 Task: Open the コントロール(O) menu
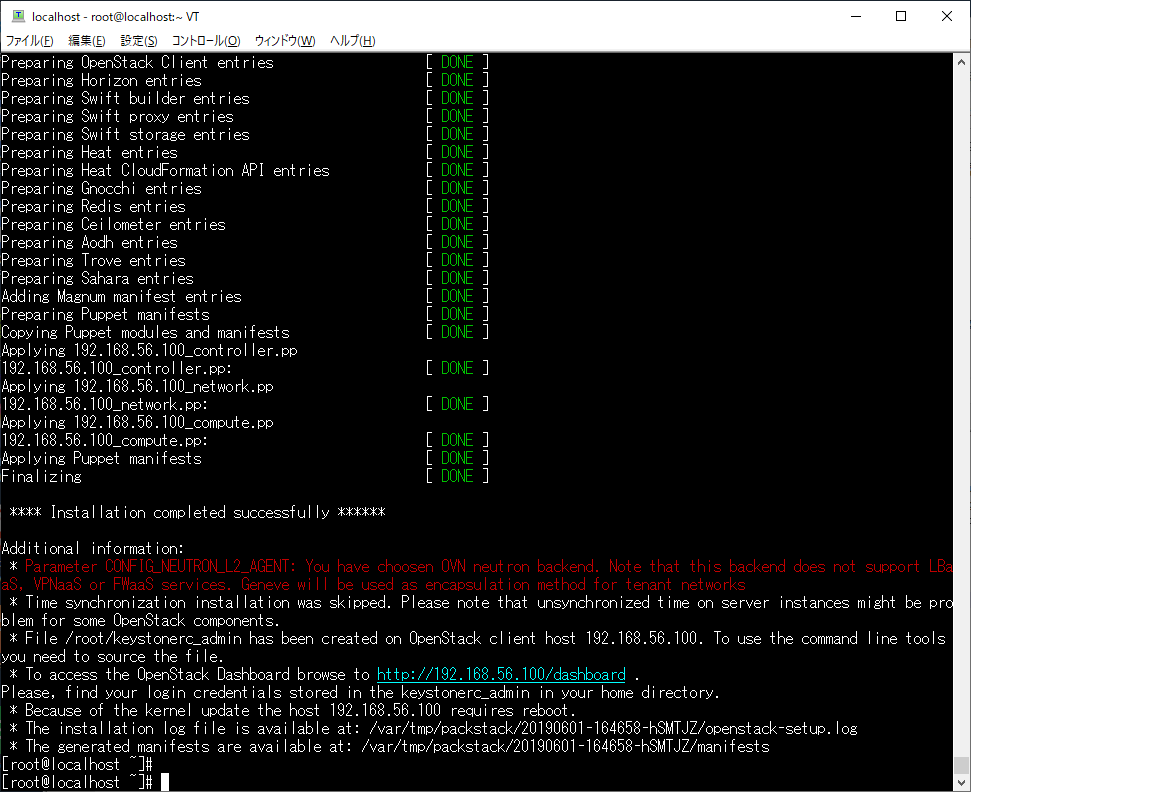[206, 40]
